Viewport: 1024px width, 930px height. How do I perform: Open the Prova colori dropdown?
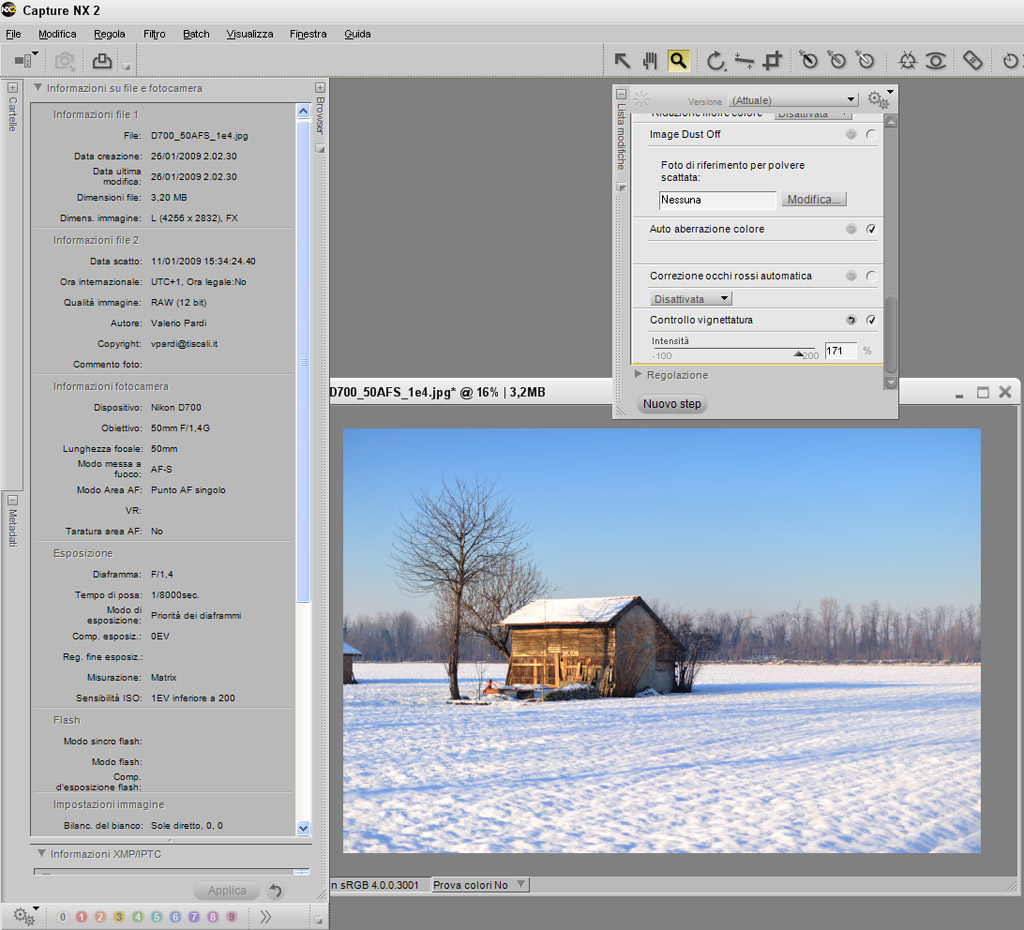pyautogui.click(x=479, y=885)
